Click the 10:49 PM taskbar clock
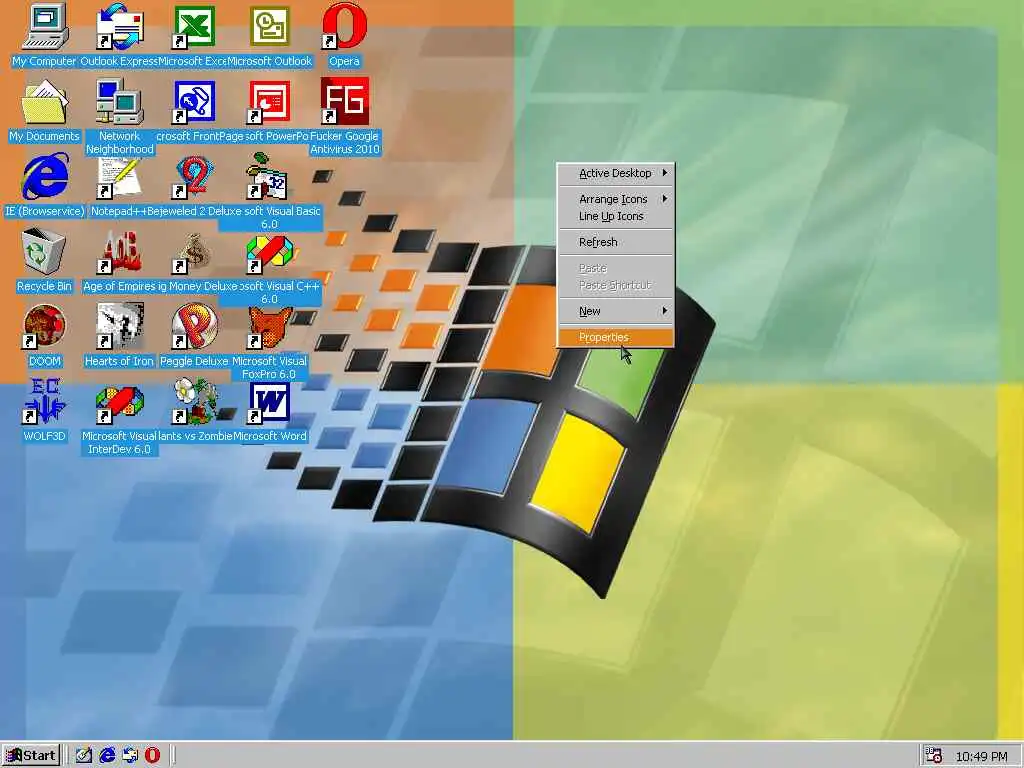The width and height of the screenshot is (1024, 768). coord(982,756)
